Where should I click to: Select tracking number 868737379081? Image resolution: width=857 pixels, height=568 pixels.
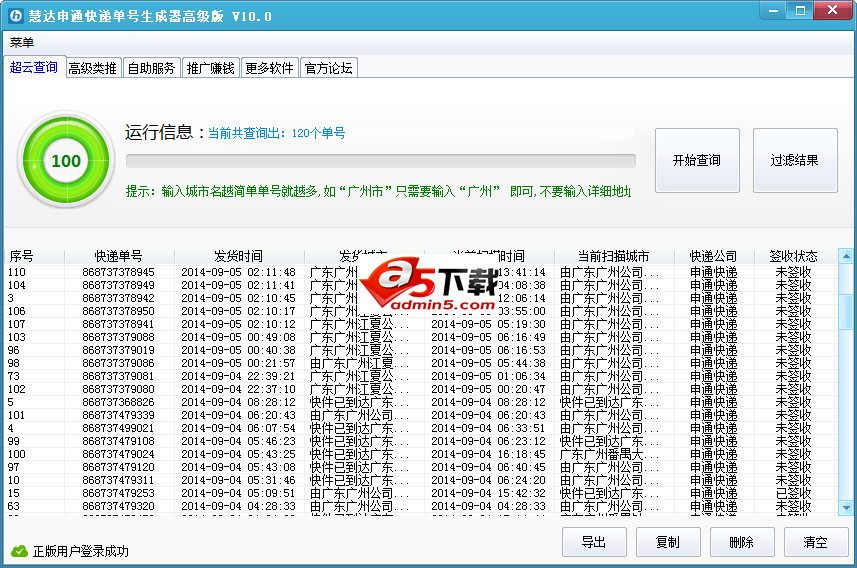119,377
